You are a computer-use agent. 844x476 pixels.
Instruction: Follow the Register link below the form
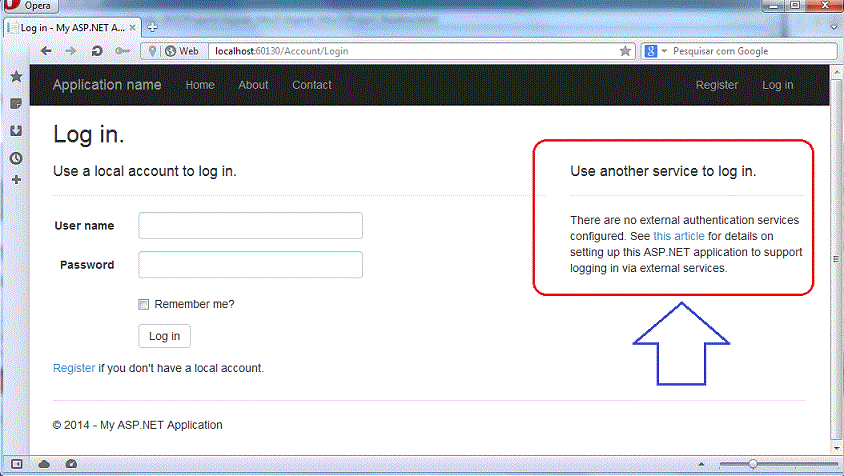coord(74,368)
